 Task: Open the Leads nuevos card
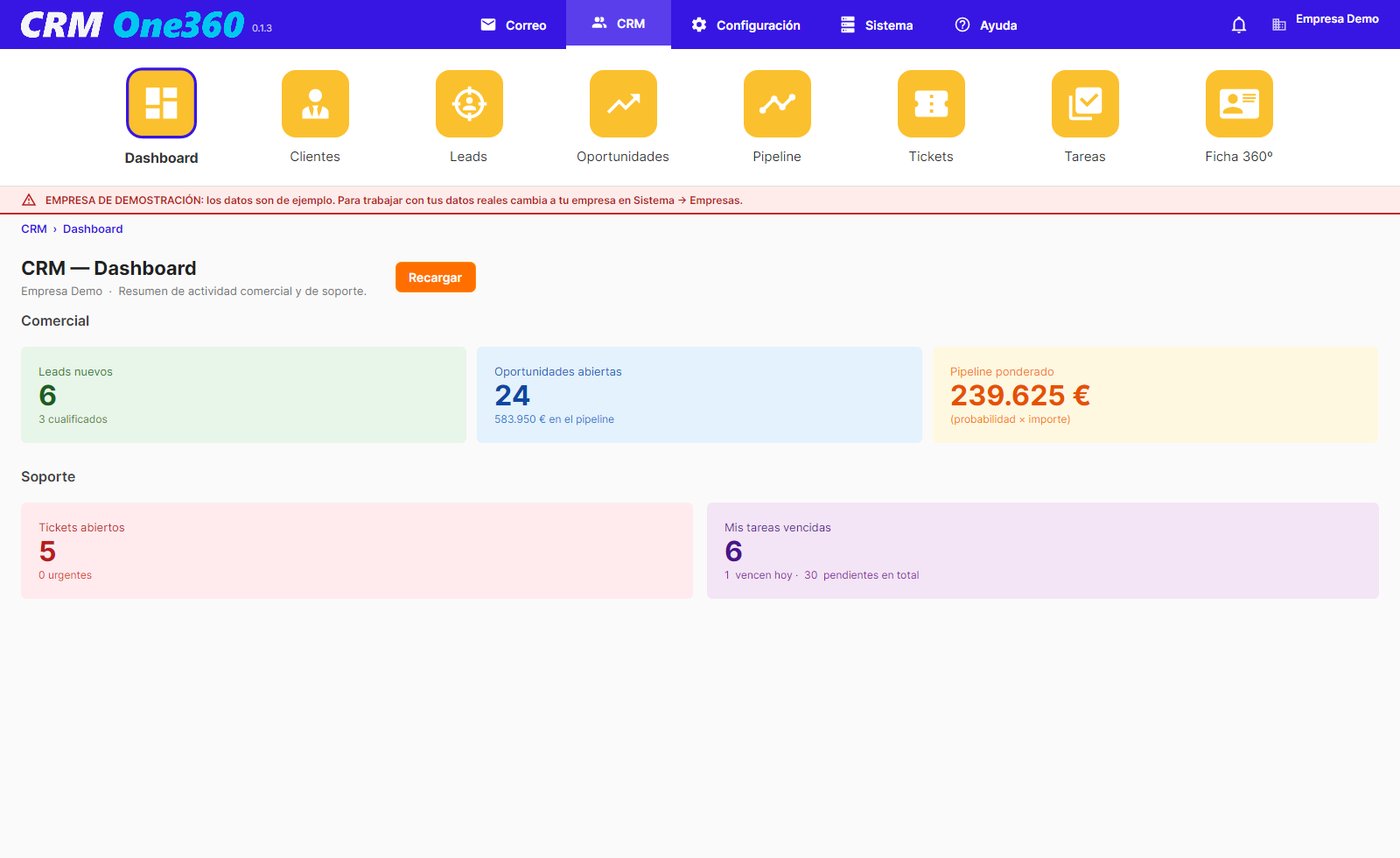[244, 395]
